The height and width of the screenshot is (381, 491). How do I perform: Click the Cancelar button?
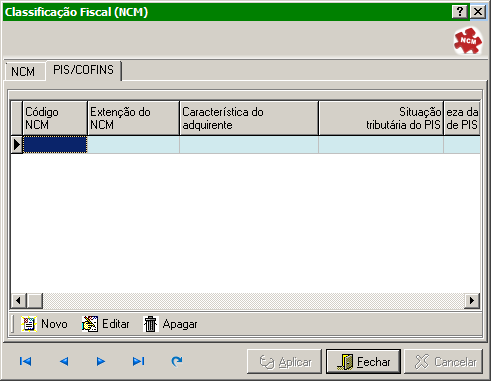click(443, 362)
